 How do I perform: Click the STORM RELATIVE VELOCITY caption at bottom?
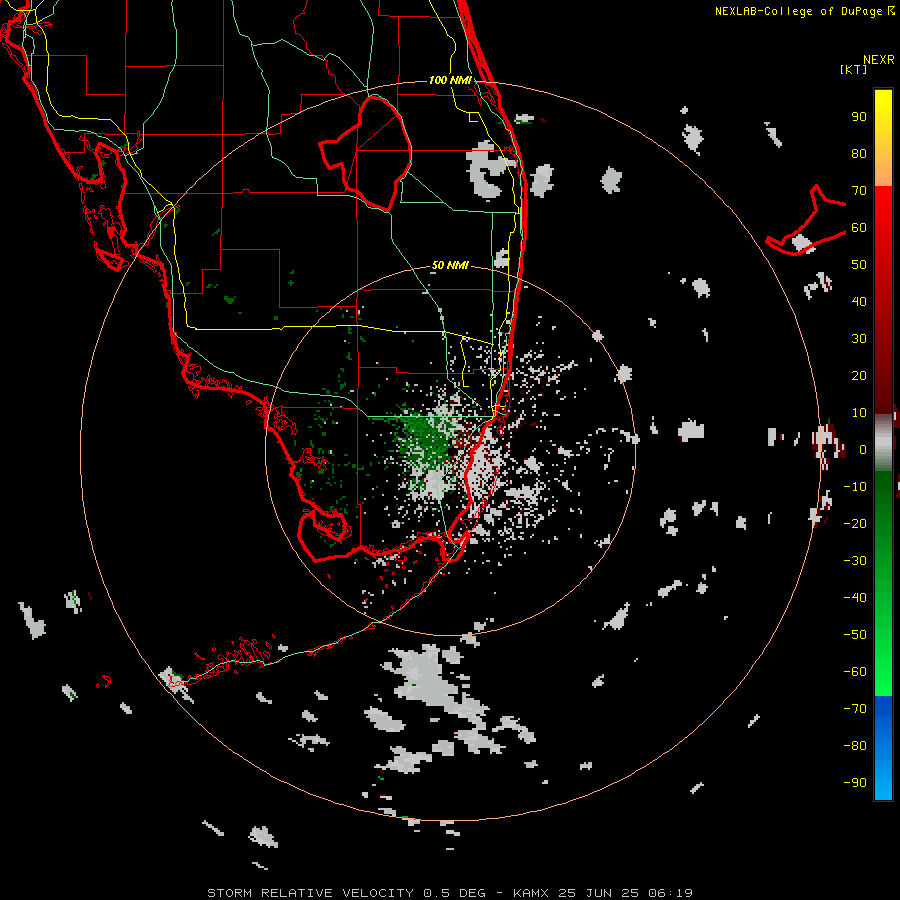tap(450, 893)
